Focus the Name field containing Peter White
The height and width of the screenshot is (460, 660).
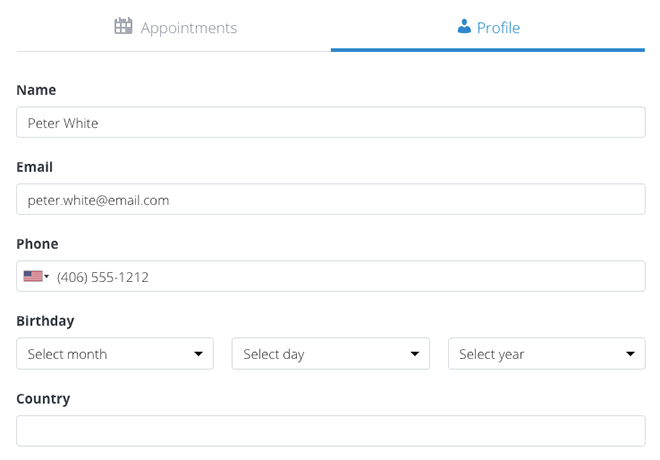tap(330, 122)
